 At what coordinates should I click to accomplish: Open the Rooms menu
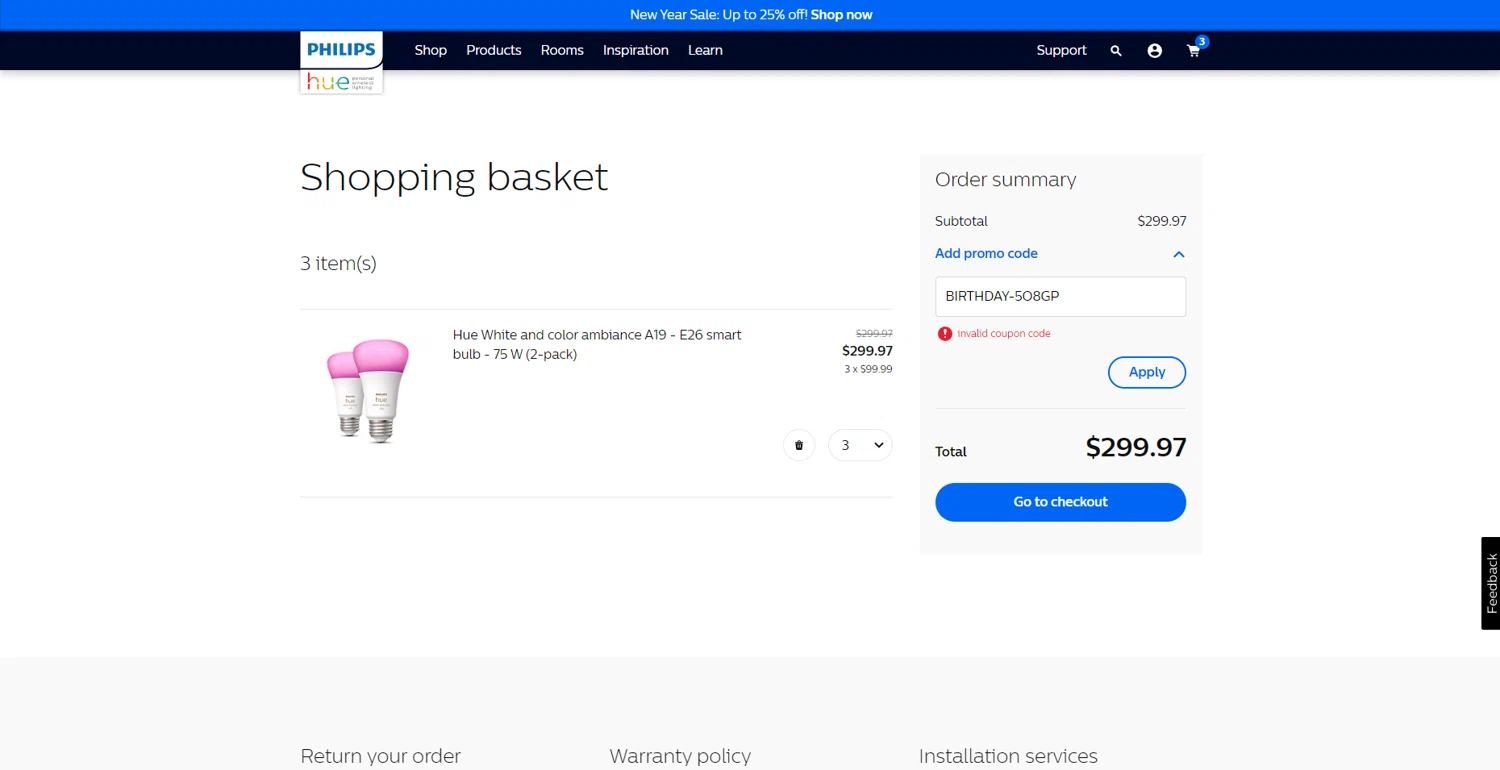pos(562,50)
